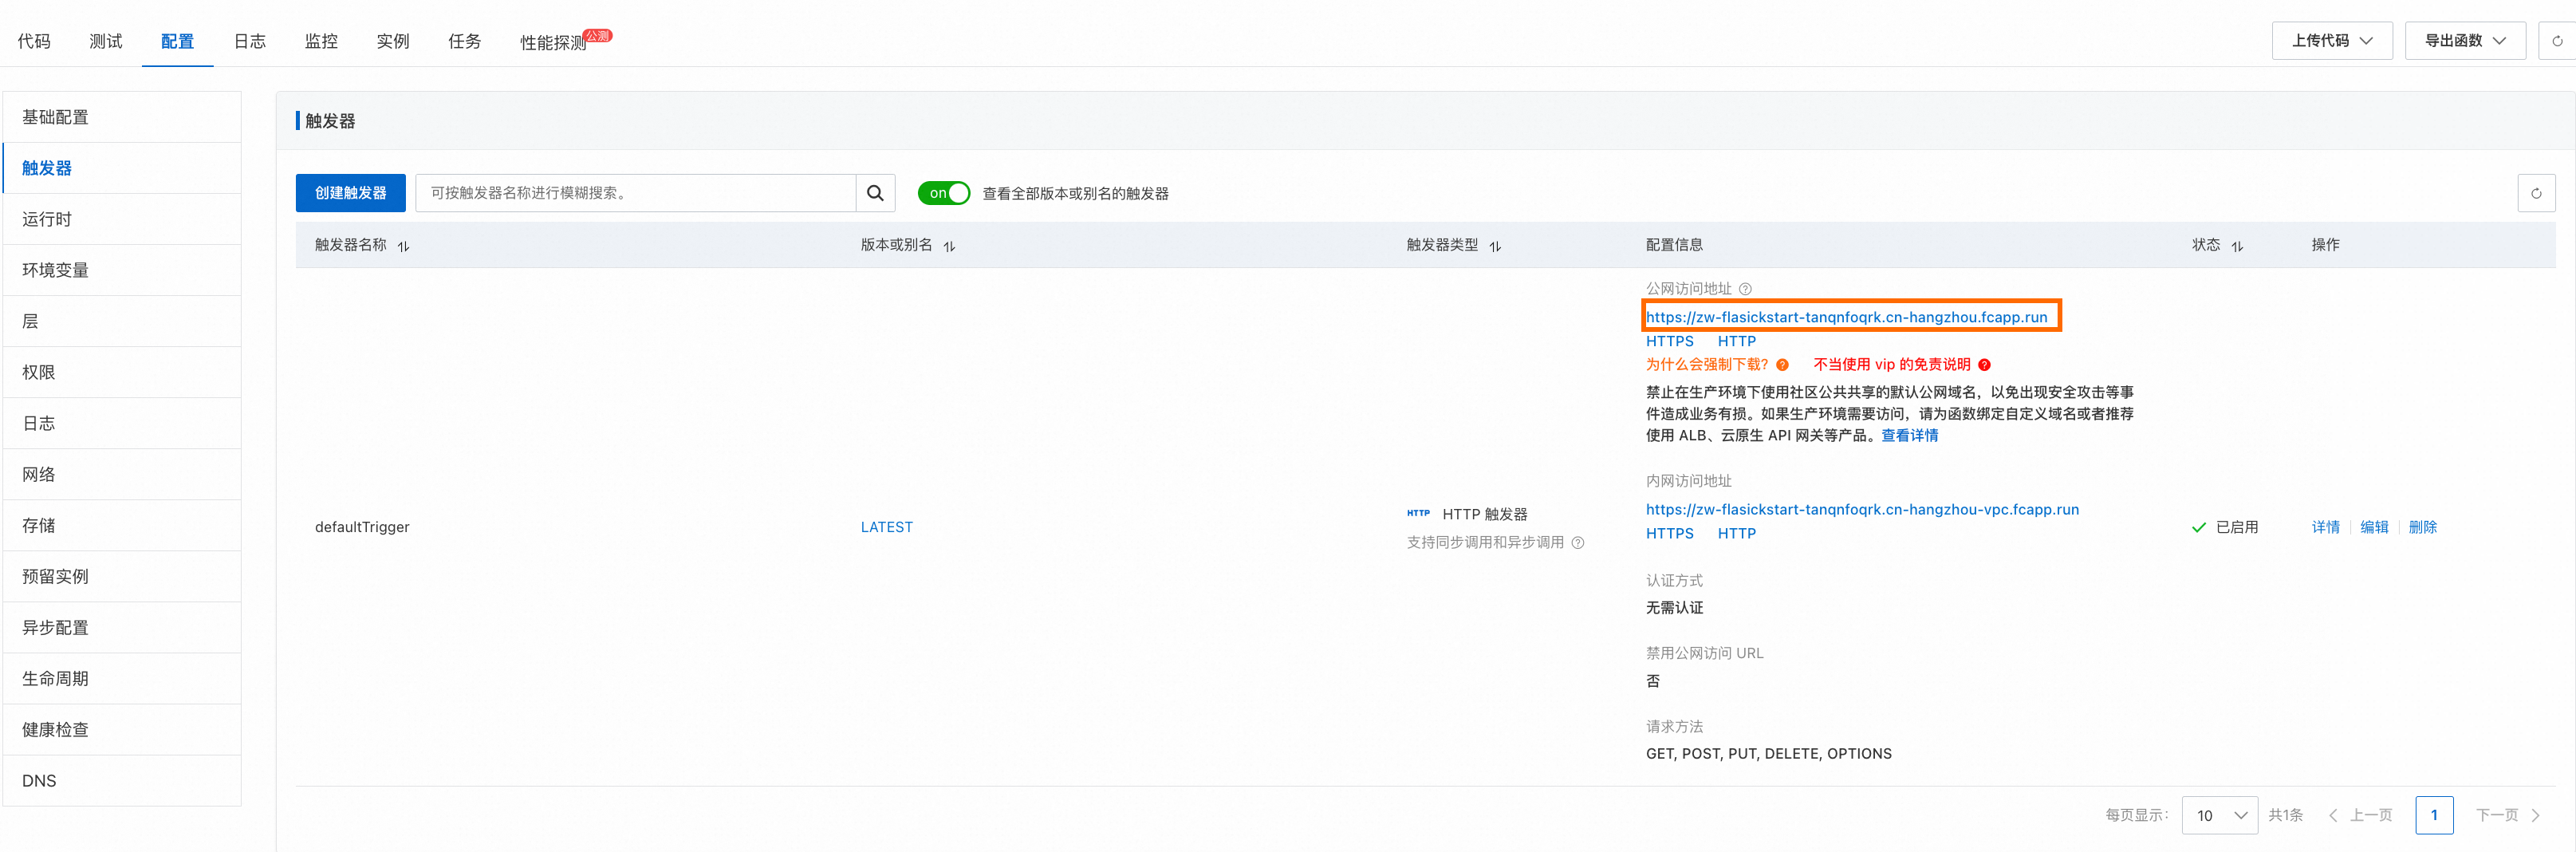The height and width of the screenshot is (852, 2576).
Task: Sort by 状态 column icon
Action: pos(2237,246)
